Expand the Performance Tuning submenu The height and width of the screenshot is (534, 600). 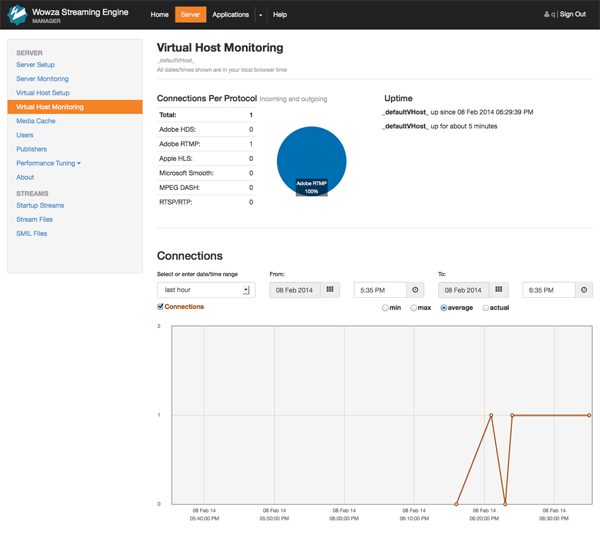[48, 163]
